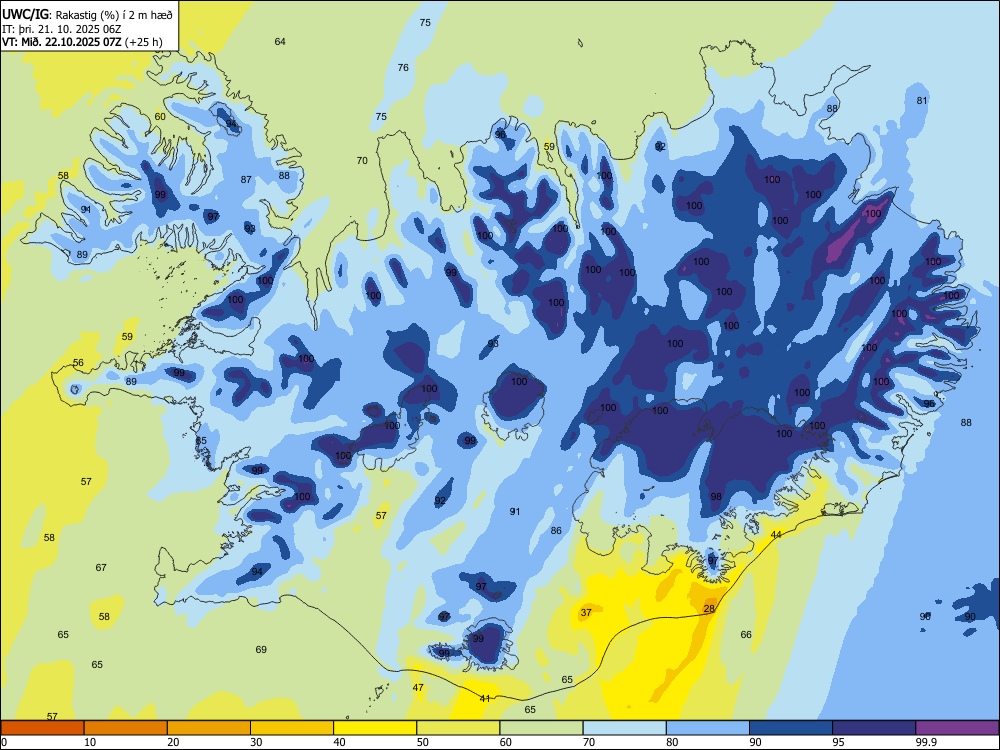1000x750 pixels.
Task: Pick the bright yellow 40–50 legend swatch
Action: [x=375, y=728]
